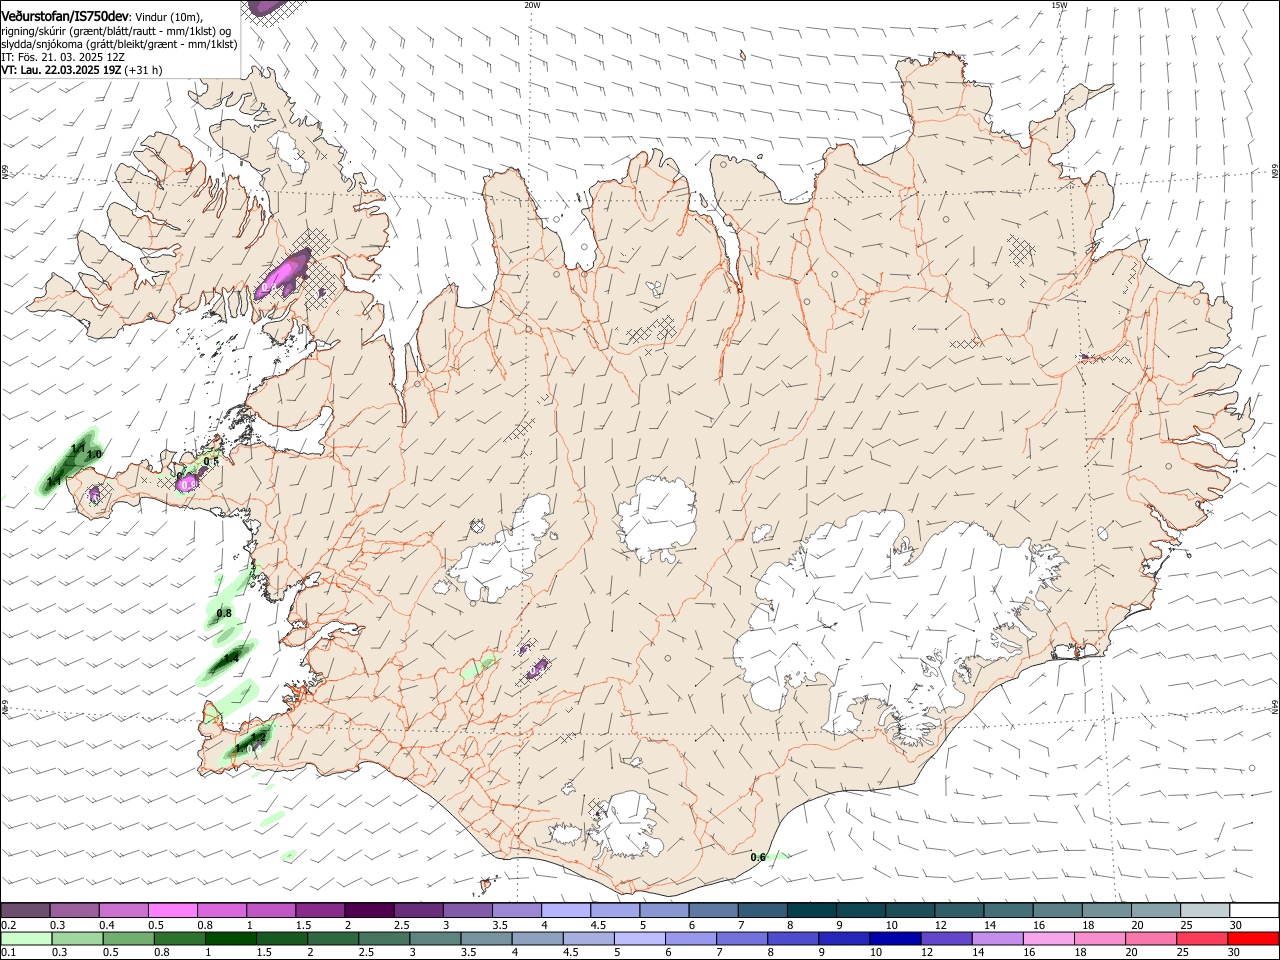
Task: Pick the light lavender 4 swatch in top legend row
Action: coord(566,911)
